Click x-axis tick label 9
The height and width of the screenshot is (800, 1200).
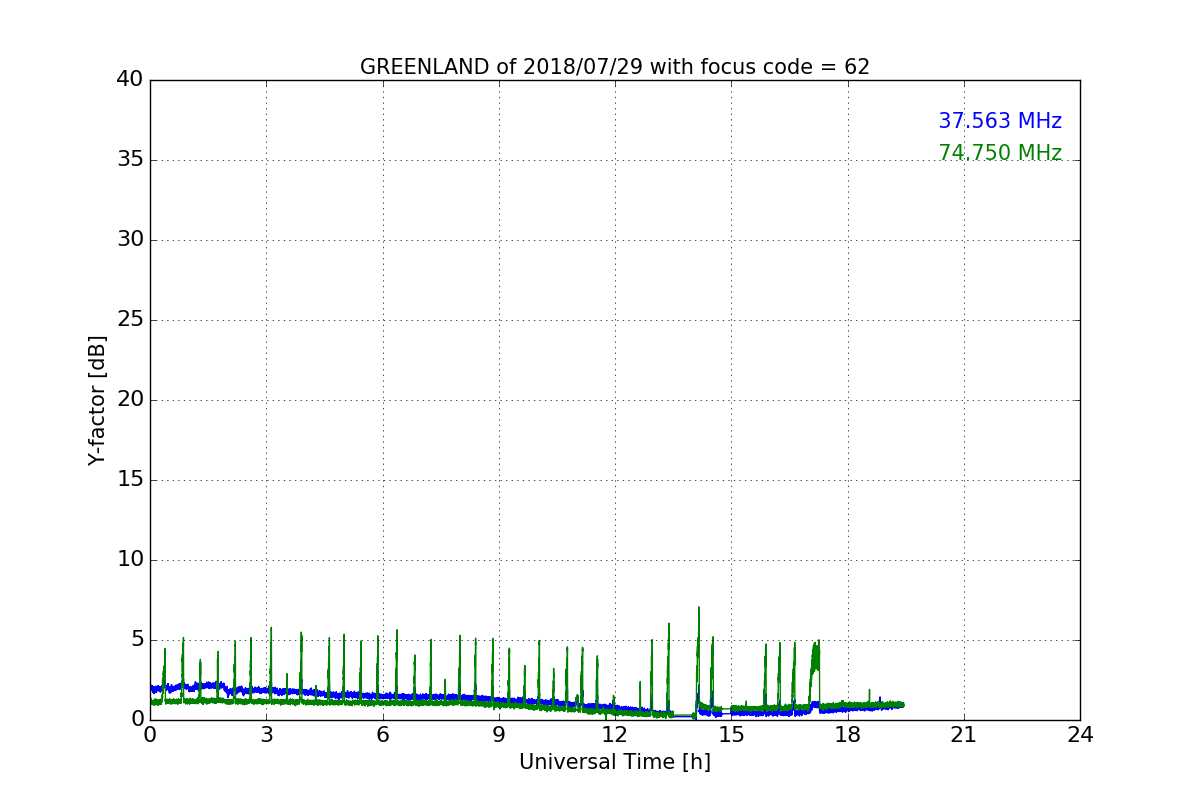coord(499,735)
